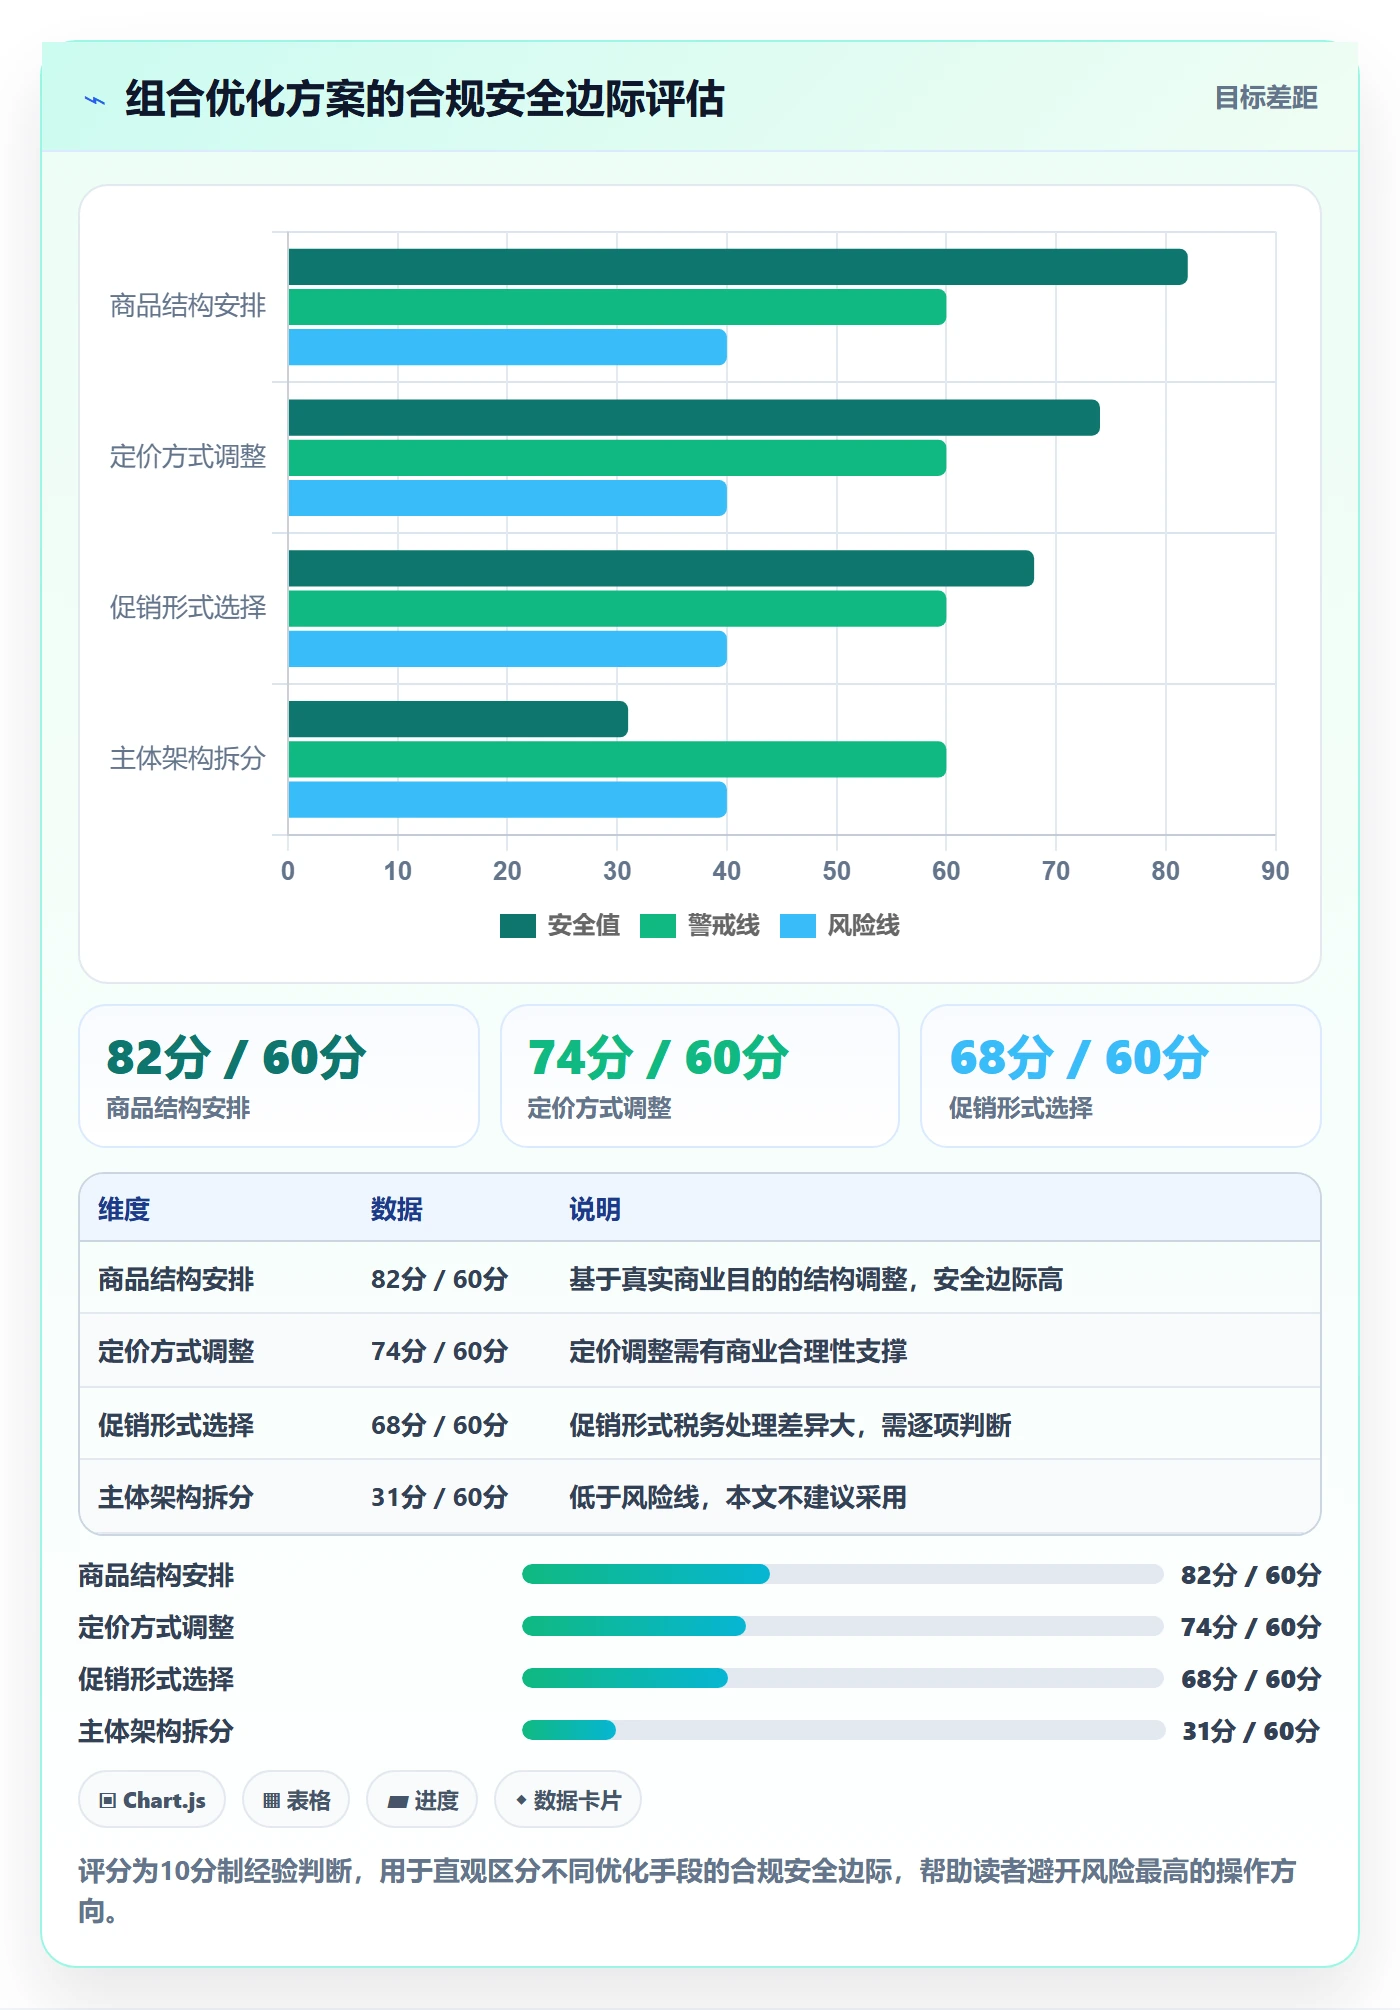Click table cell 82分 / 60分

[440, 1279]
